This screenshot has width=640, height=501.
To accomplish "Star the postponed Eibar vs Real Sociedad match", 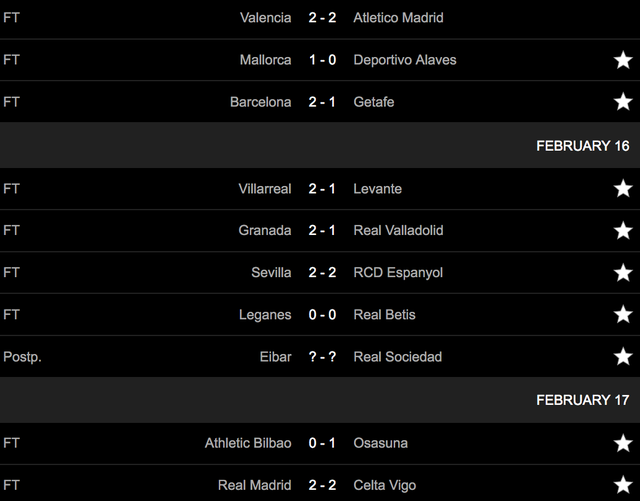I will (623, 356).
